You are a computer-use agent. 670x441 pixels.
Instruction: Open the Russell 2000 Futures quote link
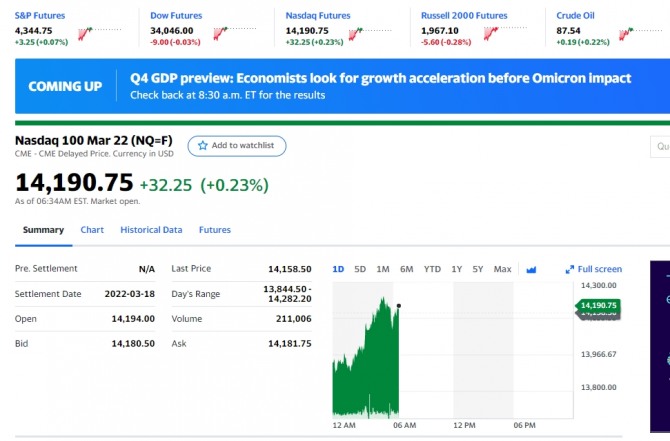click(x=464, y=16)
